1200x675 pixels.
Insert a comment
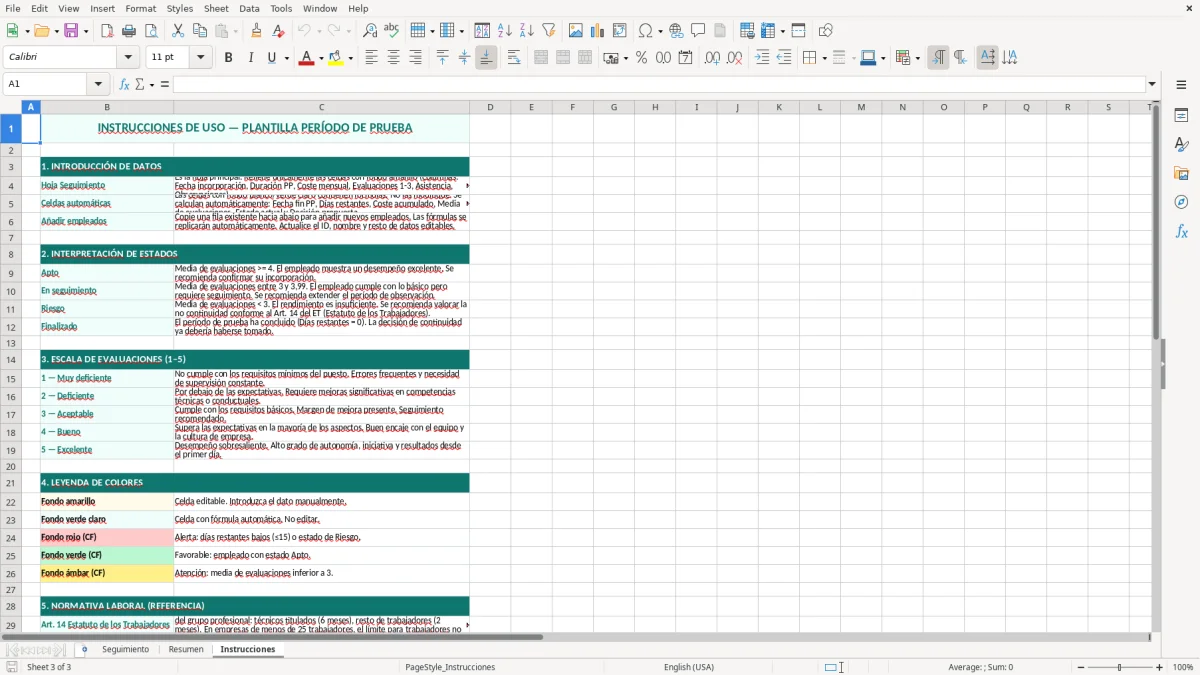click(x=698, y=31)
